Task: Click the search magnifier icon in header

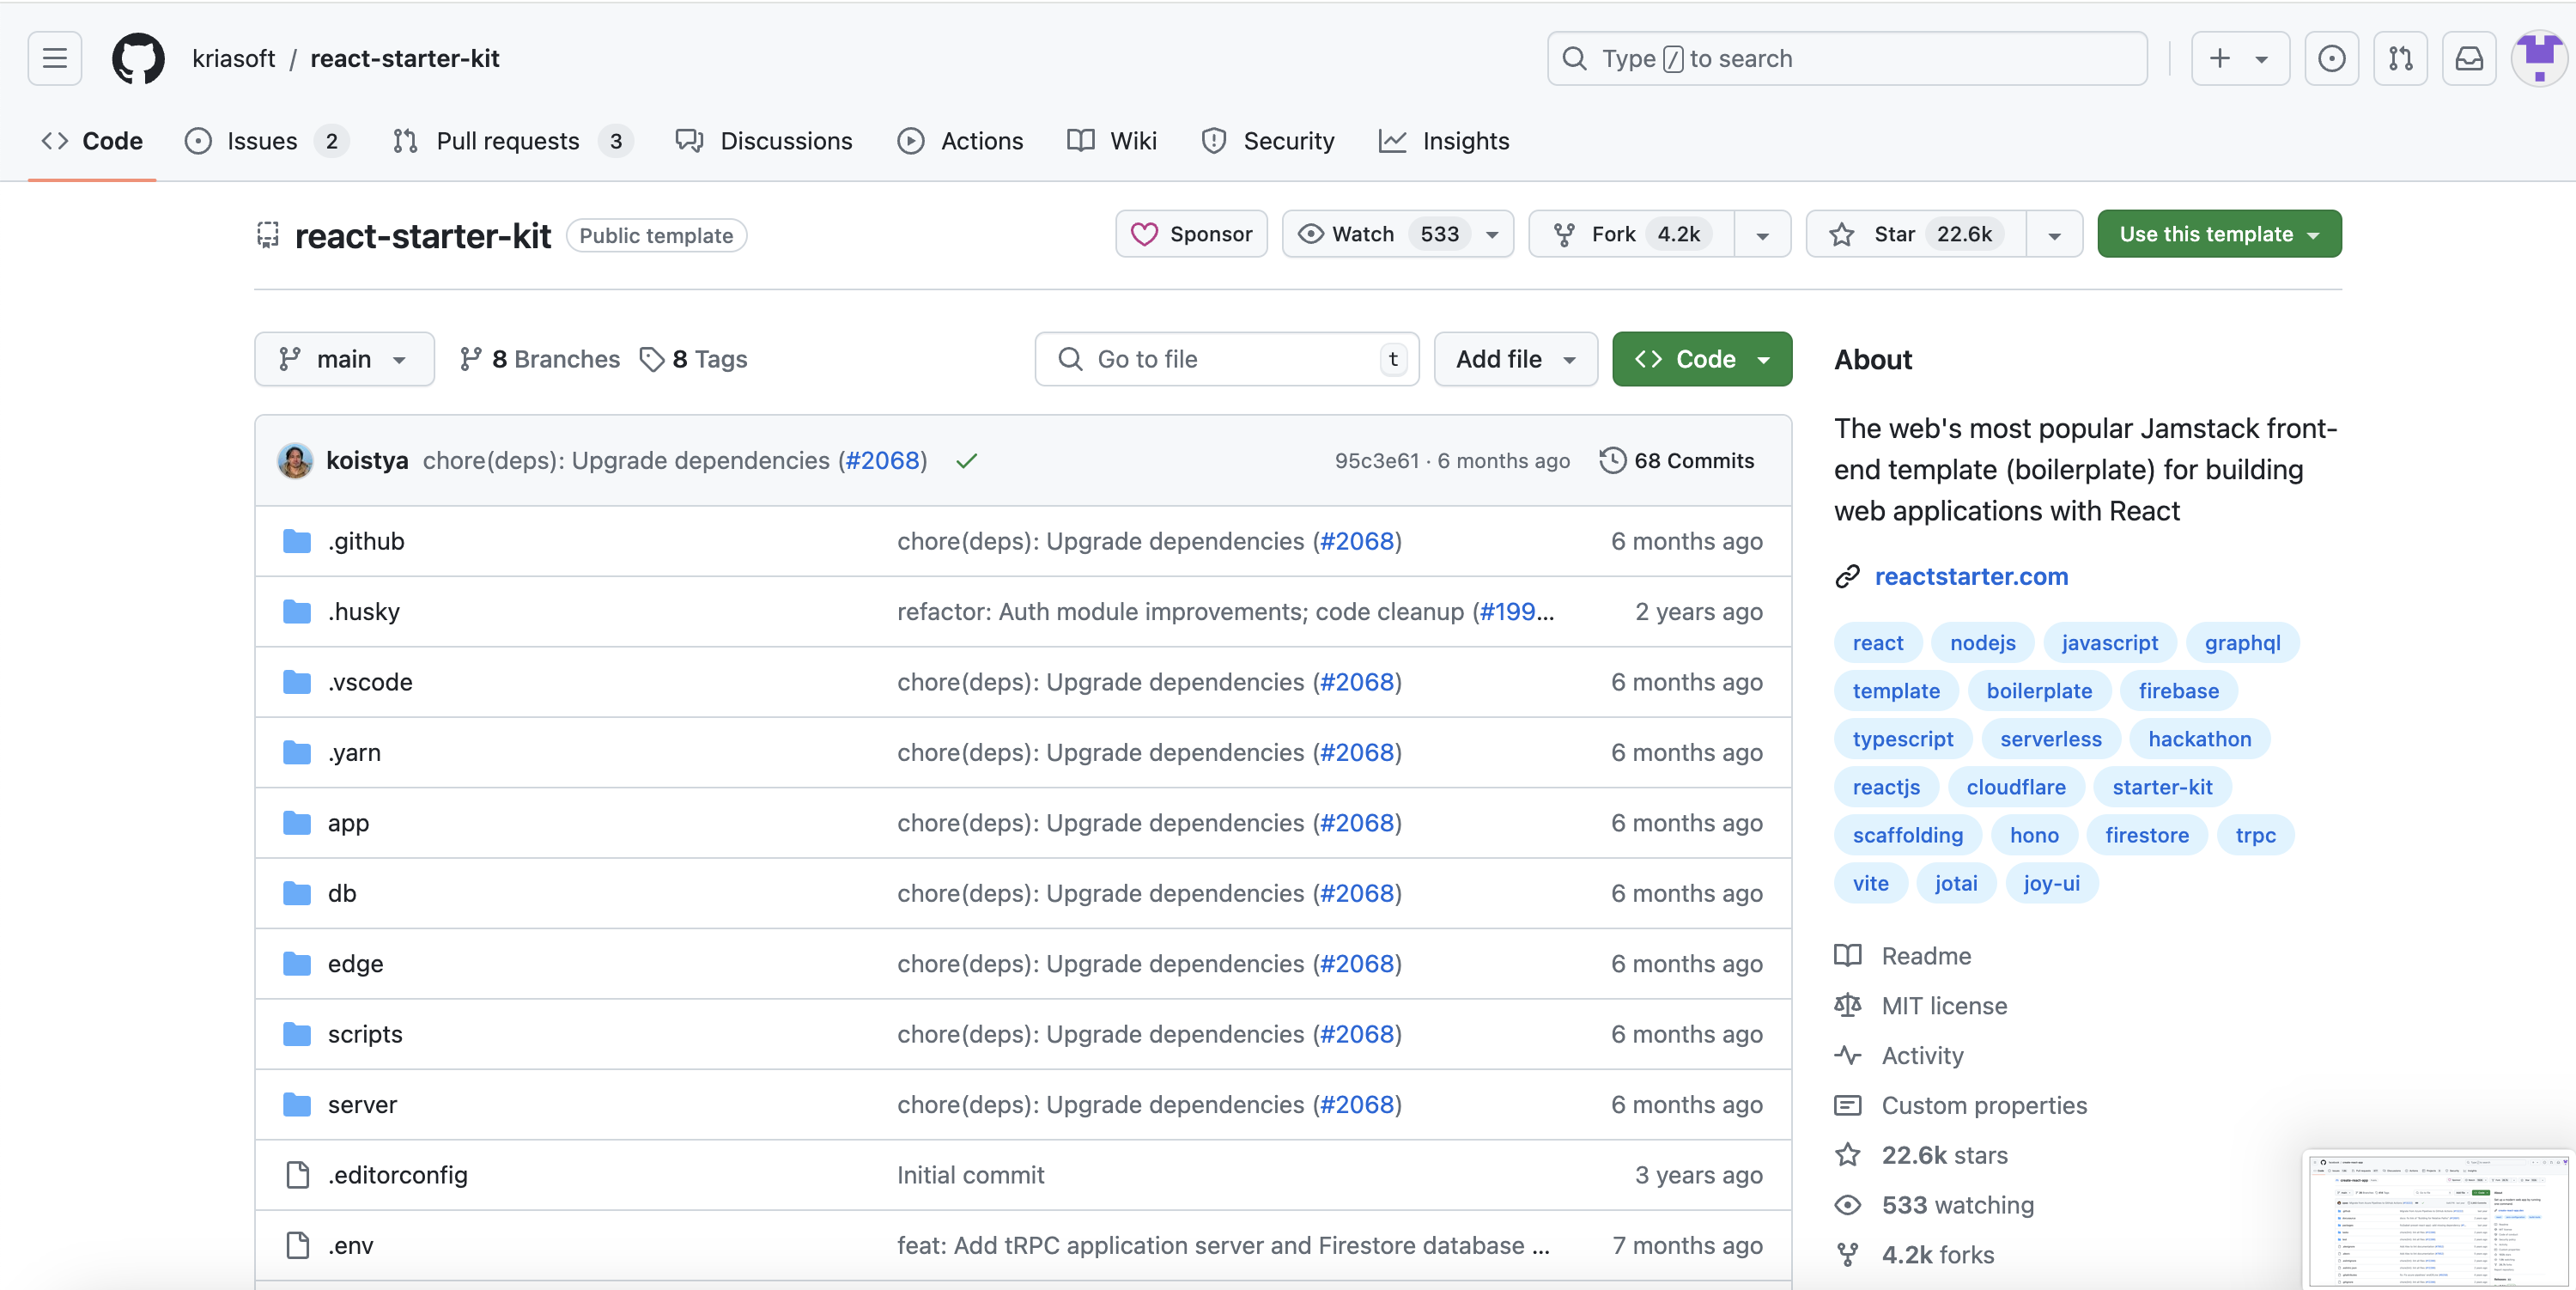Action: [1574, 58]
